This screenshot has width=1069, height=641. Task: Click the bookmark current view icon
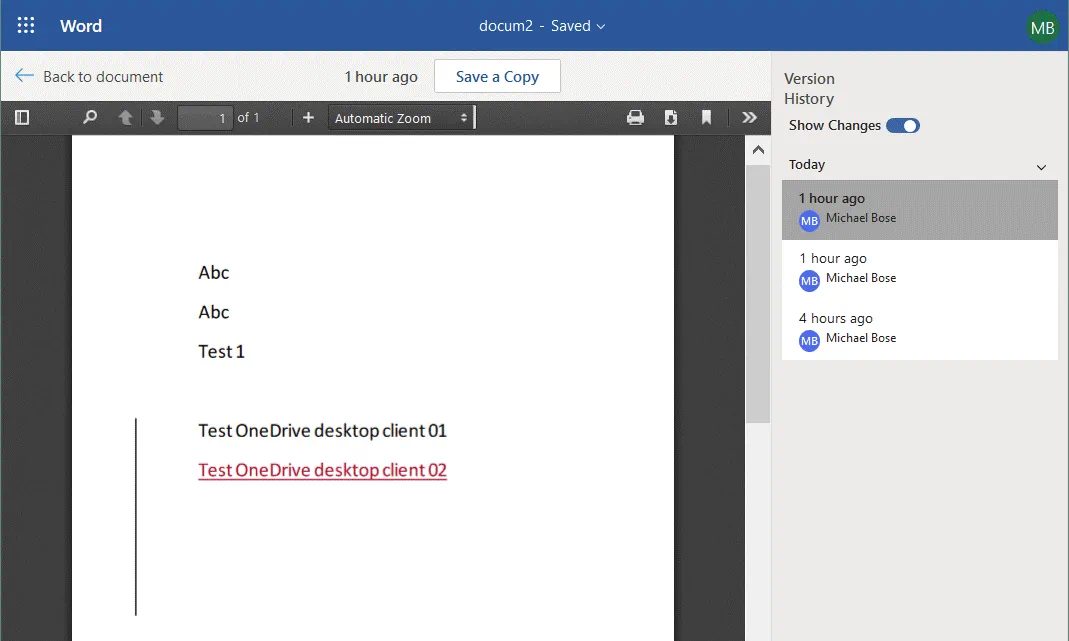pos(706,118)
